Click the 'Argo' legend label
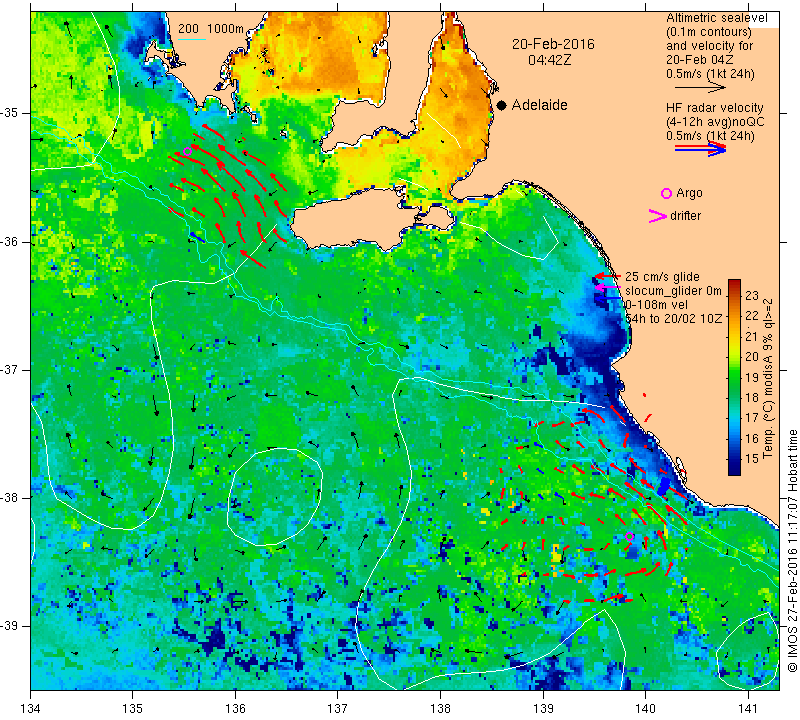 689,193
